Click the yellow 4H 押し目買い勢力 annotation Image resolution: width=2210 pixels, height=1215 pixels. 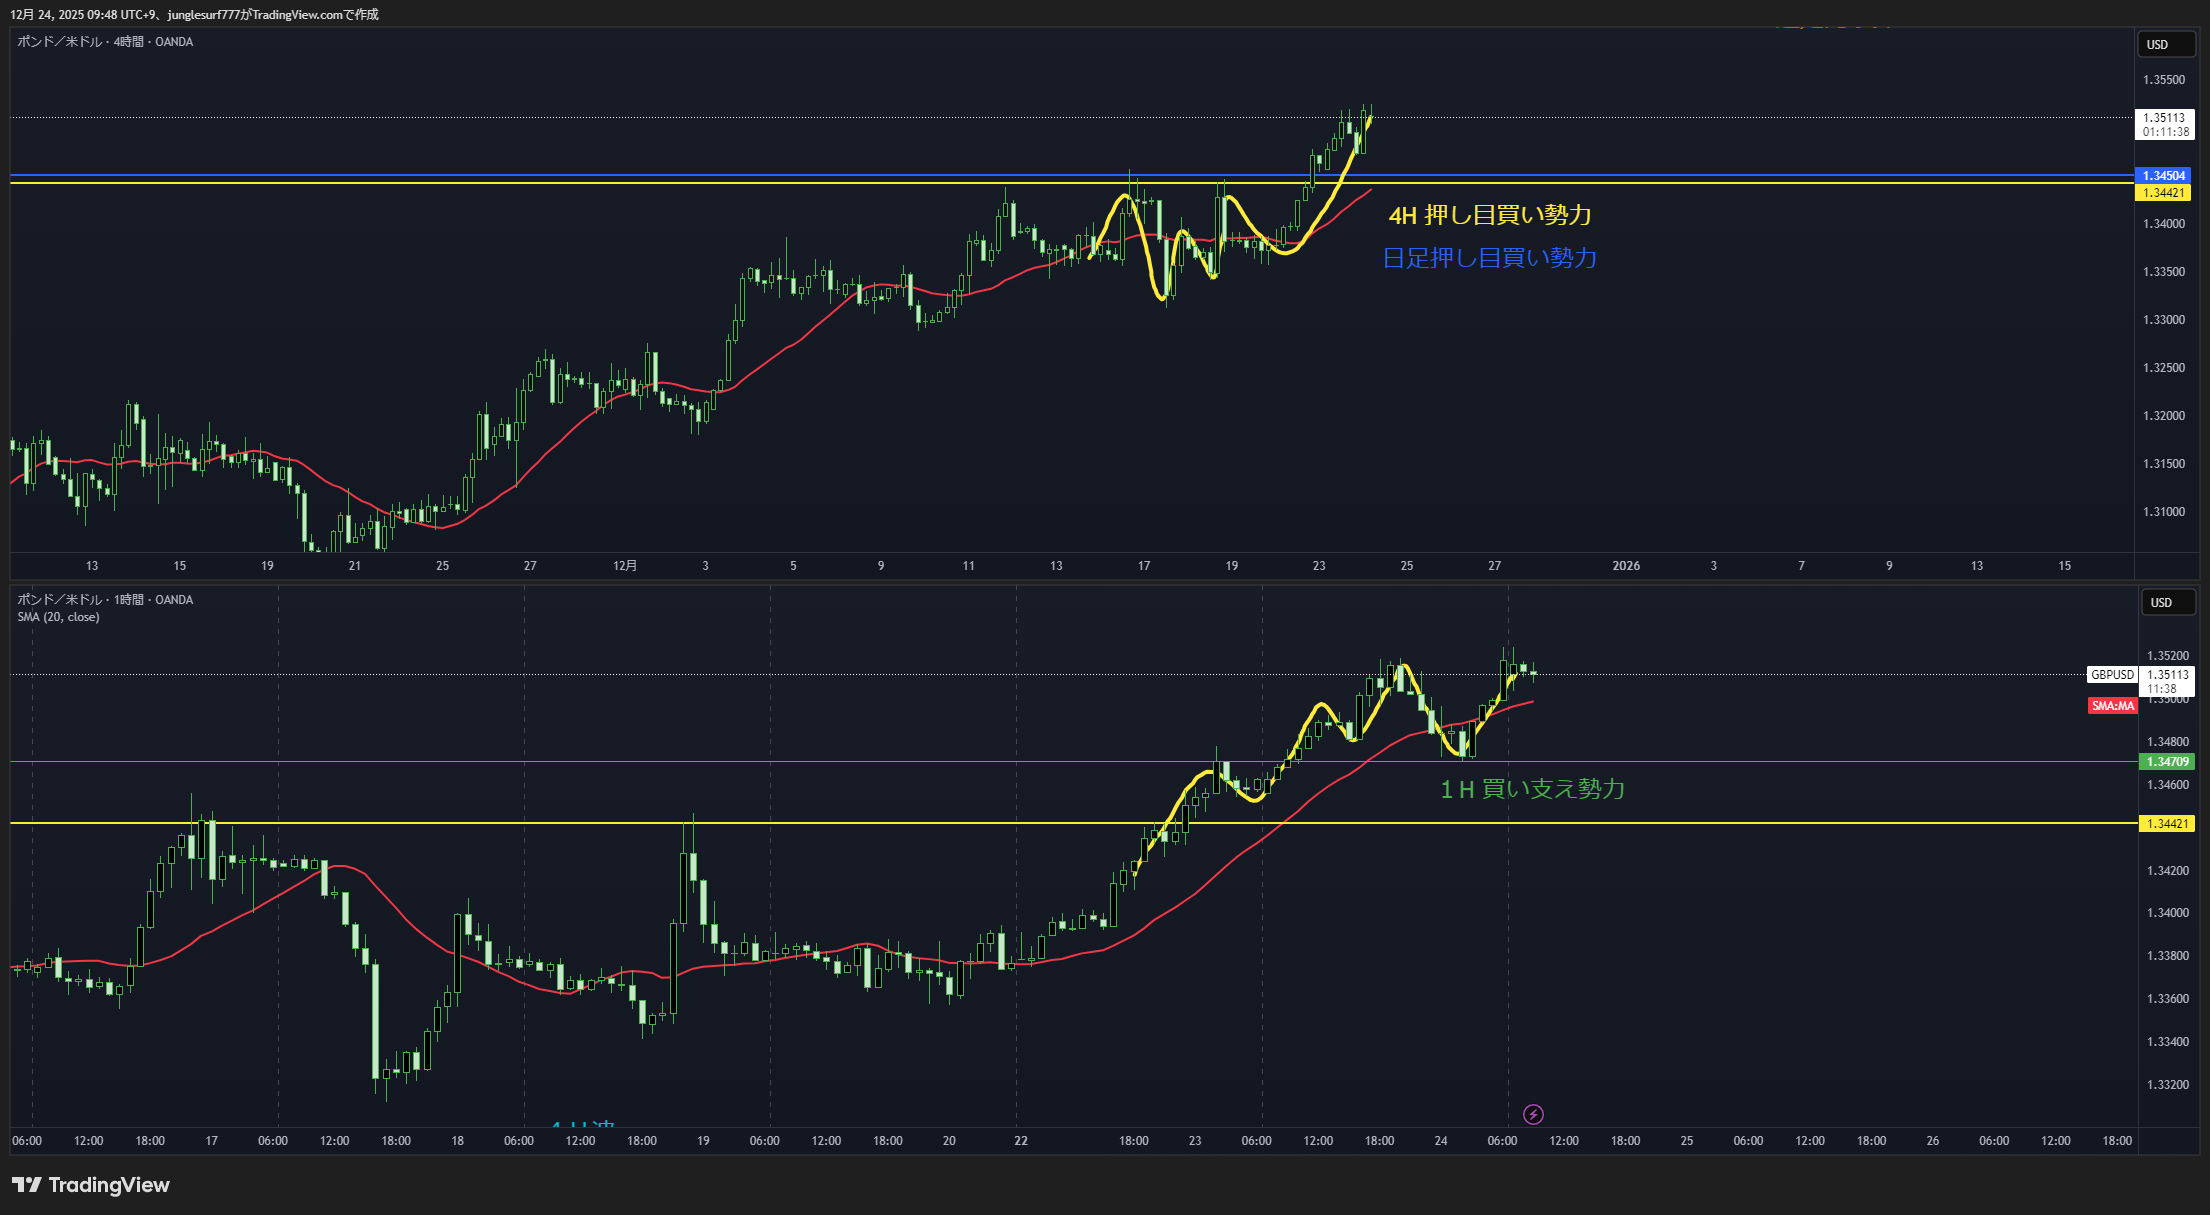1489,215
